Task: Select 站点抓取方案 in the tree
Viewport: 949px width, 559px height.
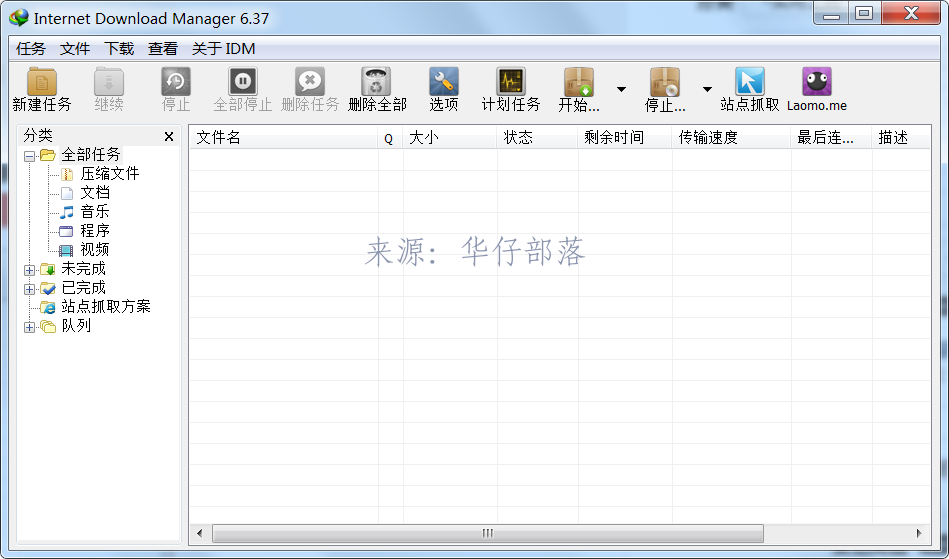Action: pyautogui.click(x=106, y=307)
